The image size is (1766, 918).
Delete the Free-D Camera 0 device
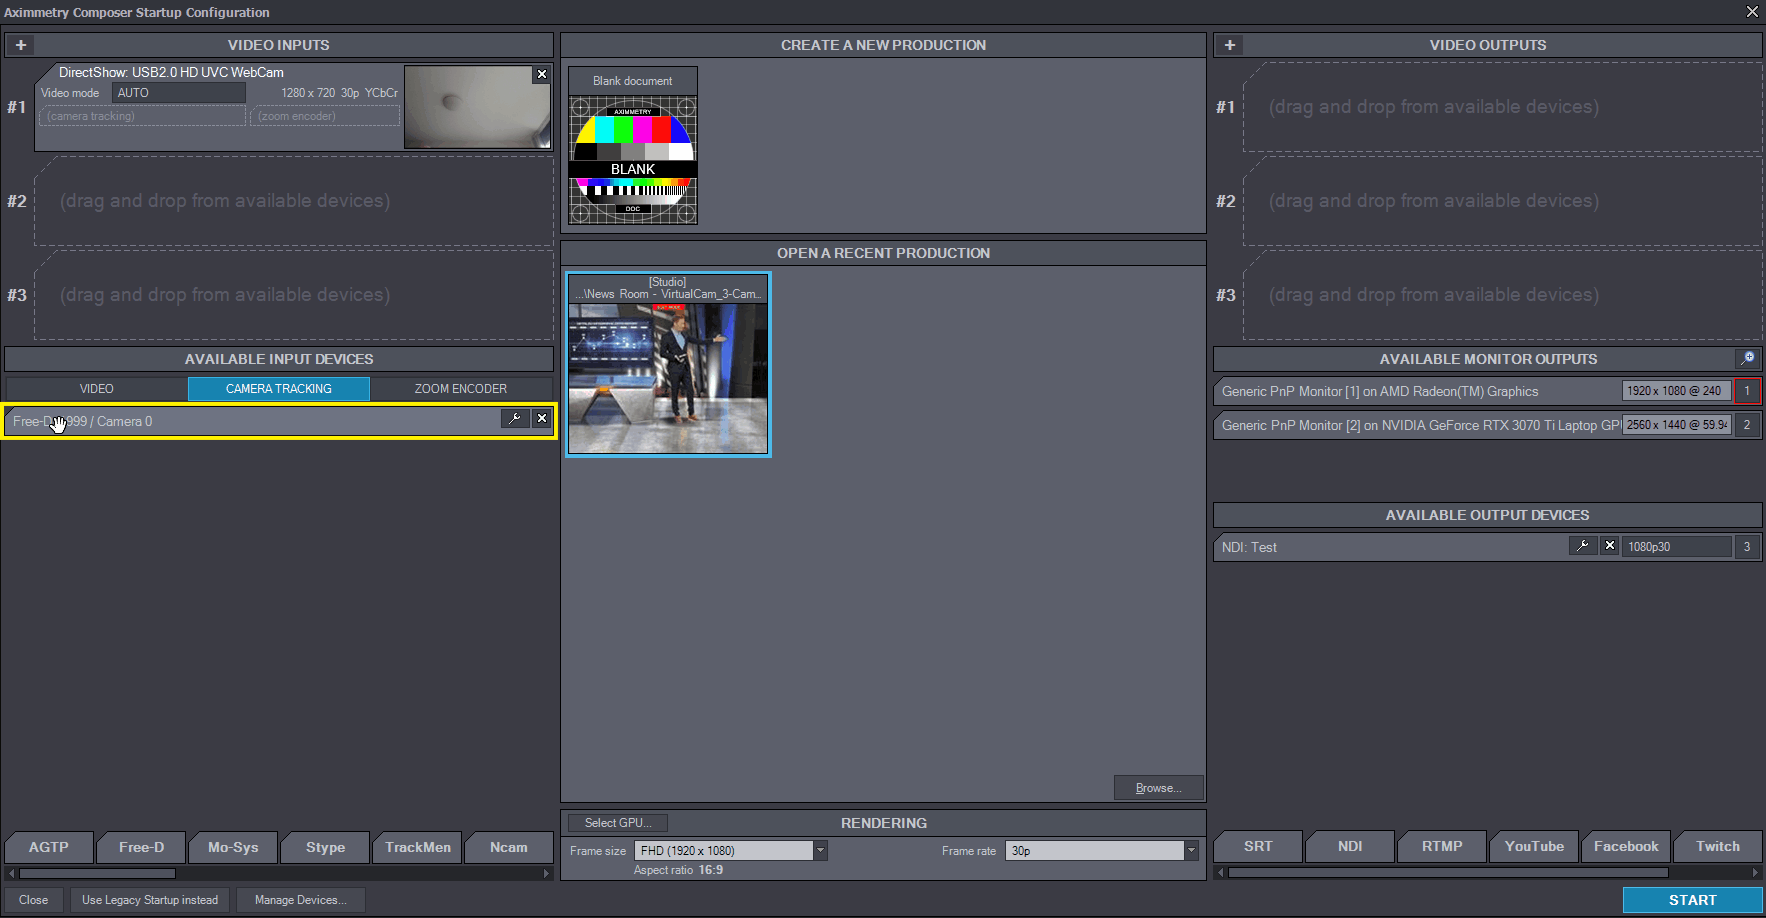[x=542, y=419]
